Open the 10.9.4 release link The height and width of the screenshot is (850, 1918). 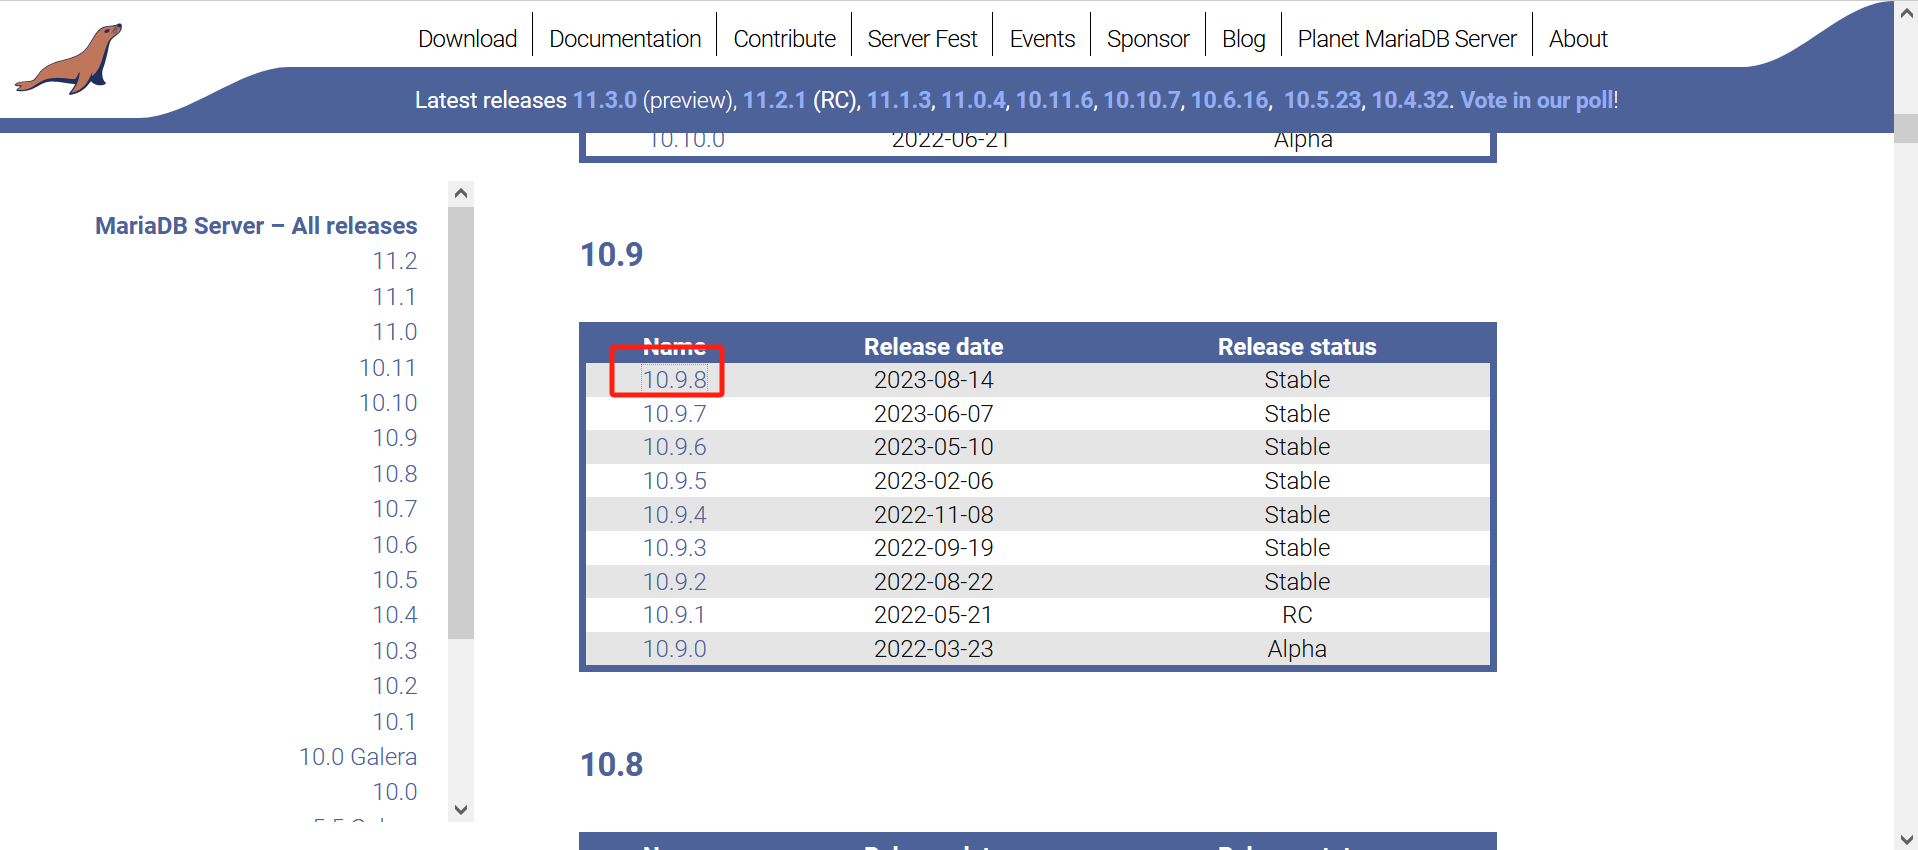(x=675, y=515)
